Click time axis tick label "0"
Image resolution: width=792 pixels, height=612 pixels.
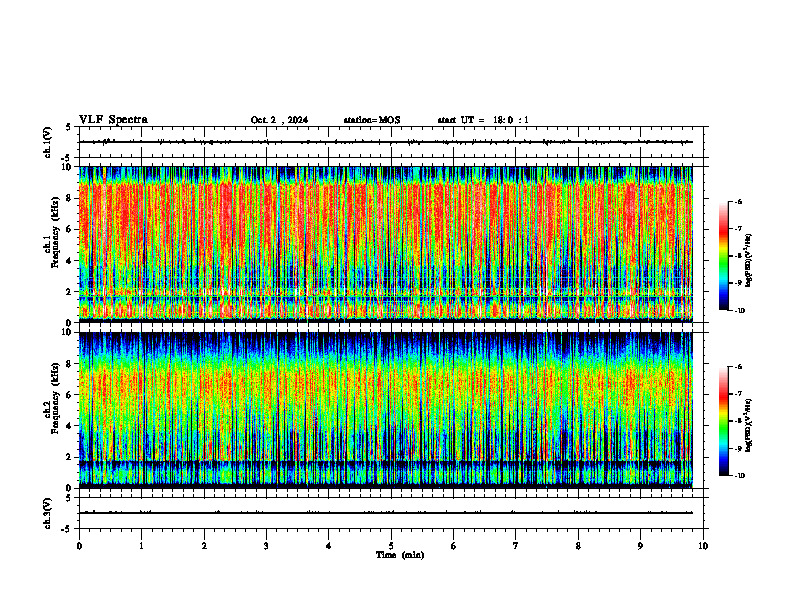[x=79, y=546]
